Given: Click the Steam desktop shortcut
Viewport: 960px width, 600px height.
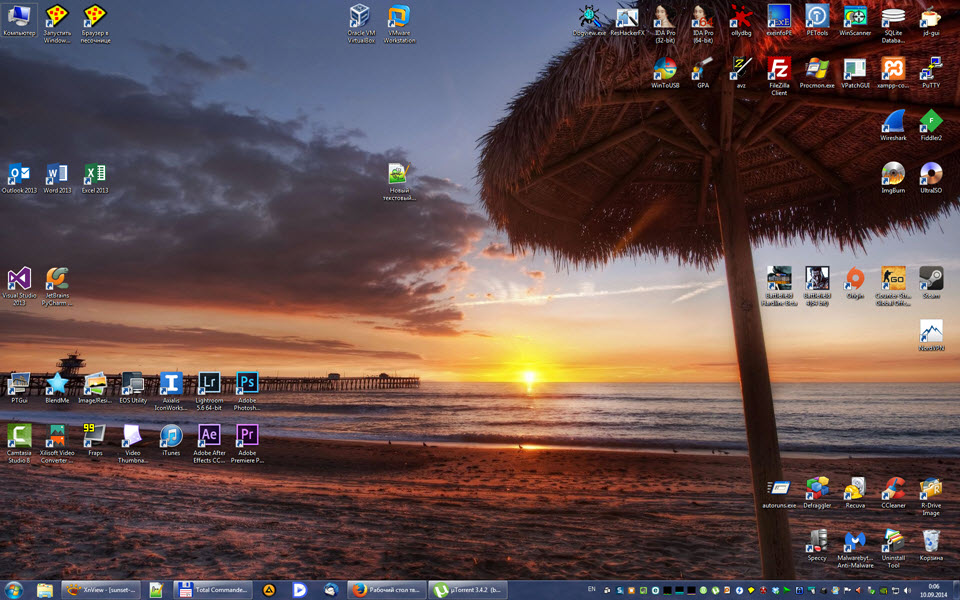Looking at the screenshot, I should tap(931, 283).
